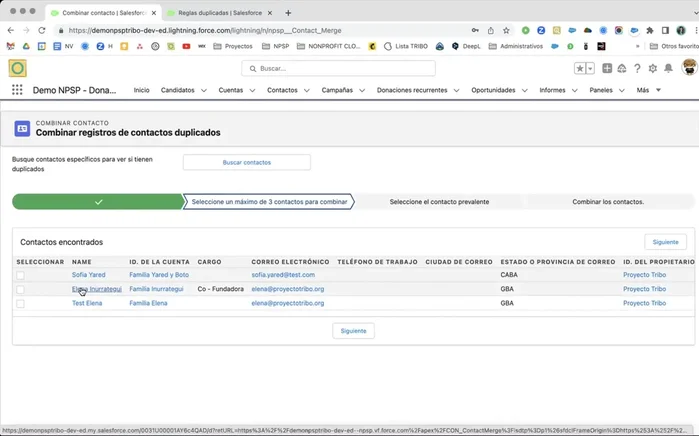Select the Sofia Yared contact checkbox
Viewport: 699px width, 436px height.
click(x=20, y=275)
